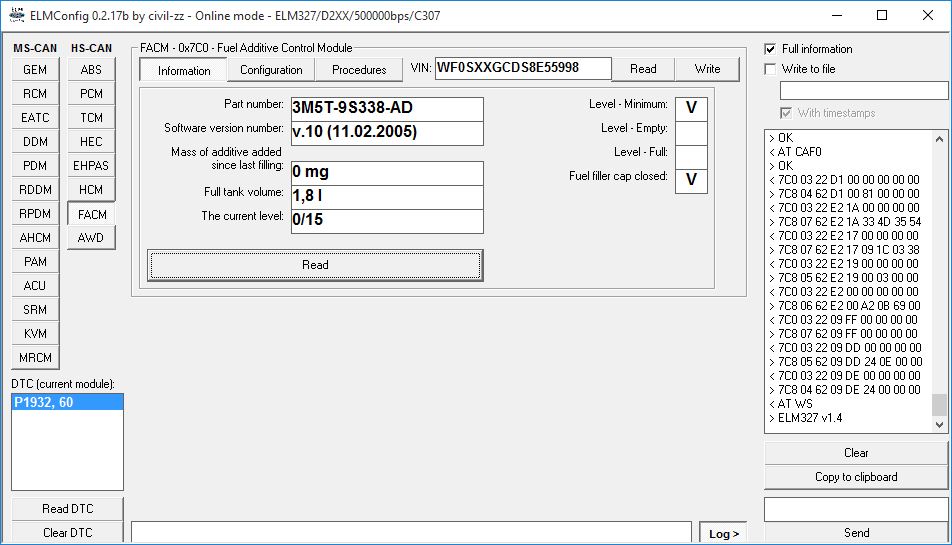
Task: Select the ABS module button
Action: tap(91, 70)
